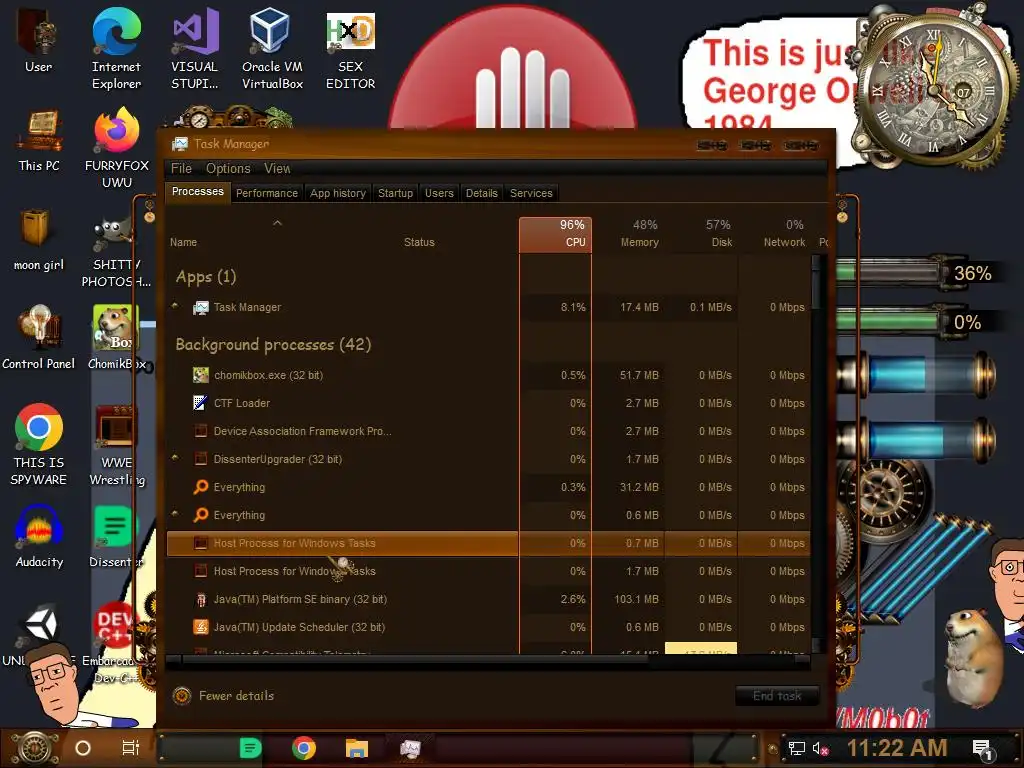Screen dimensions: 1024x768
Task: Expand the second Everything process row
Action: [174, 514]
